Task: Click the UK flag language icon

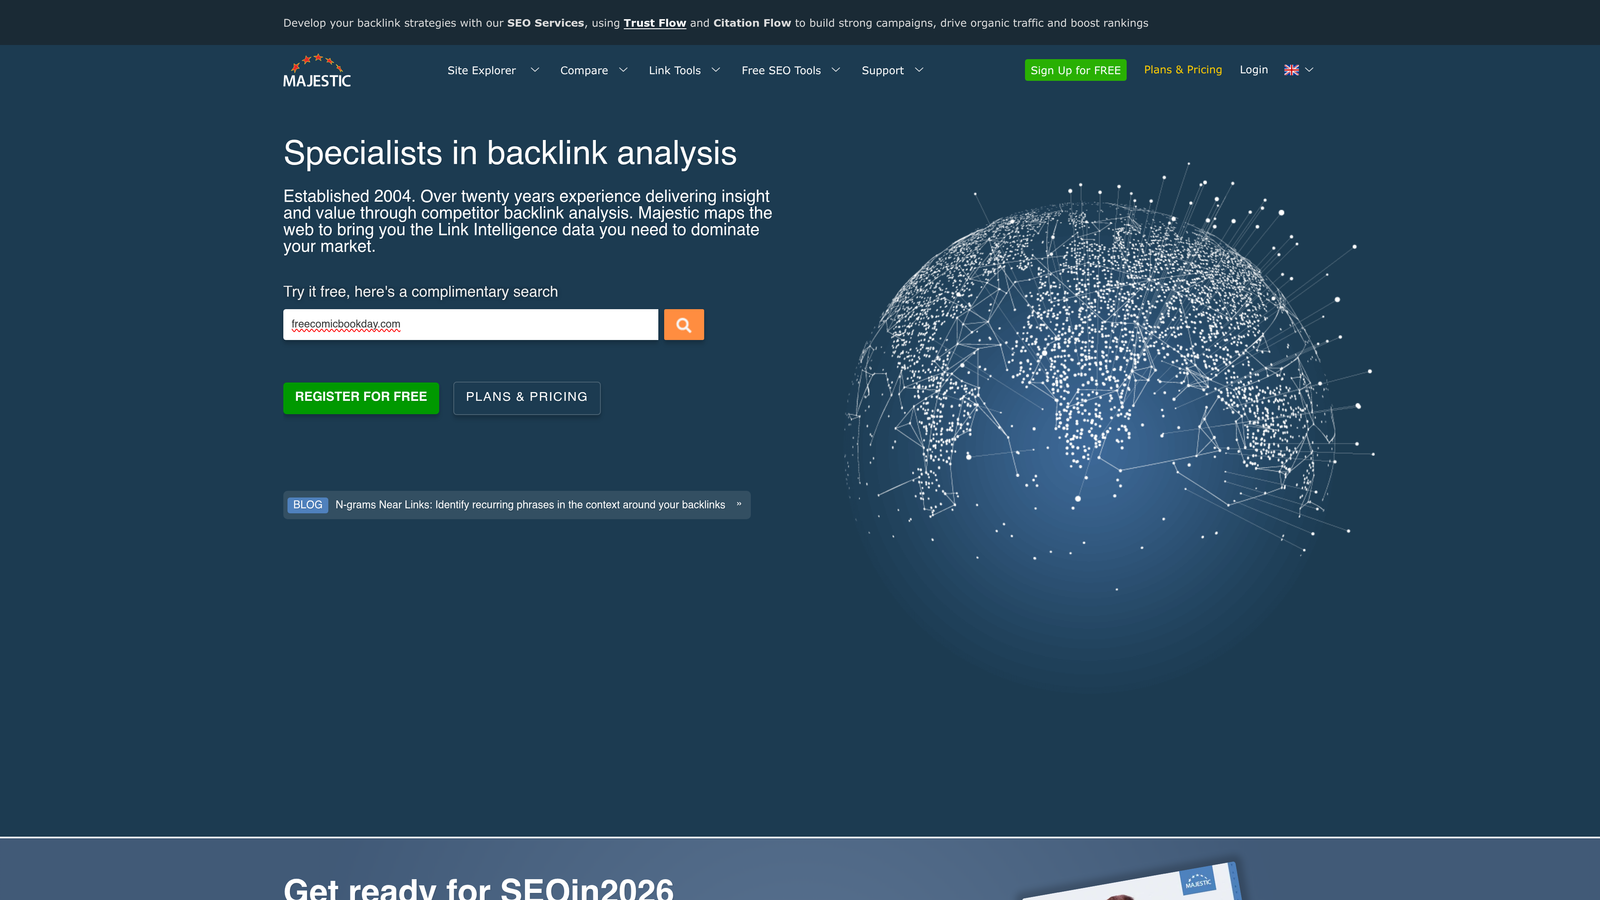Action: (1291, 70)
